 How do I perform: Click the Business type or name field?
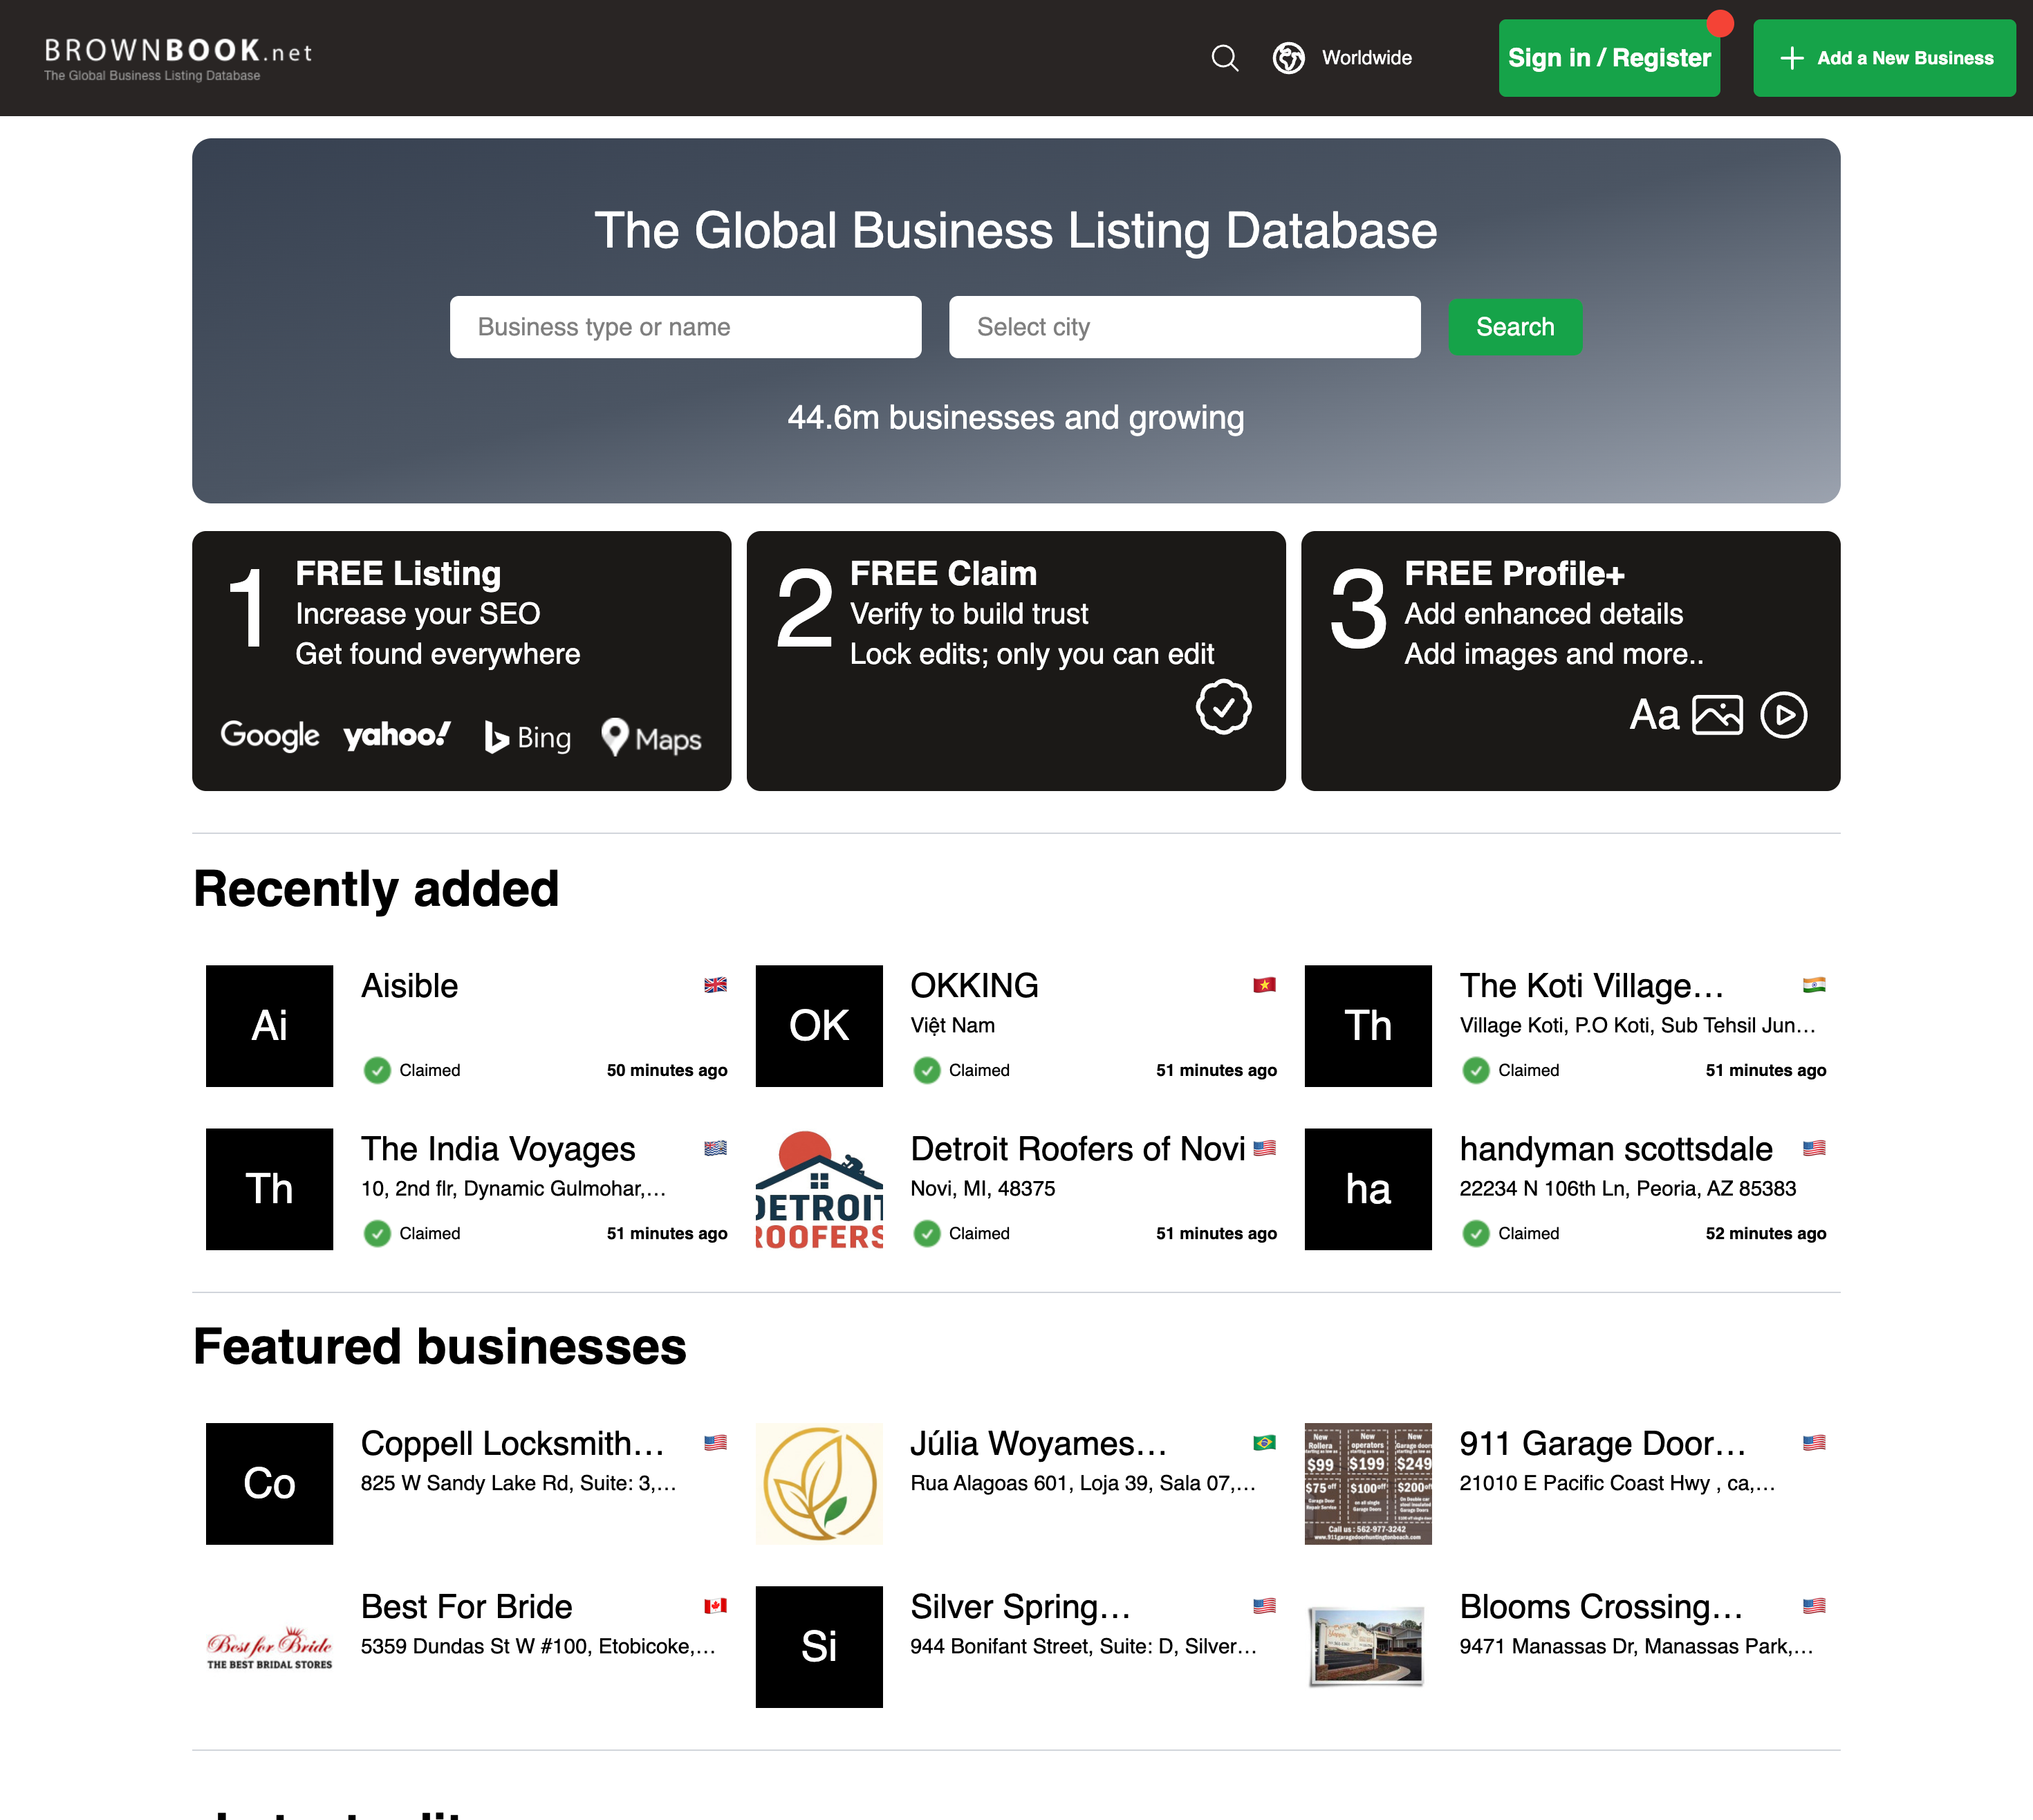tap(685, 327)
